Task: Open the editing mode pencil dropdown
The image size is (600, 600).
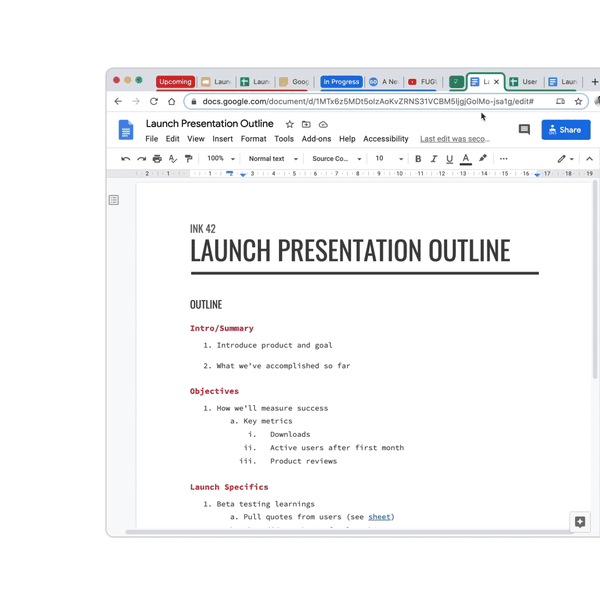Action: (x=565, y=159)
